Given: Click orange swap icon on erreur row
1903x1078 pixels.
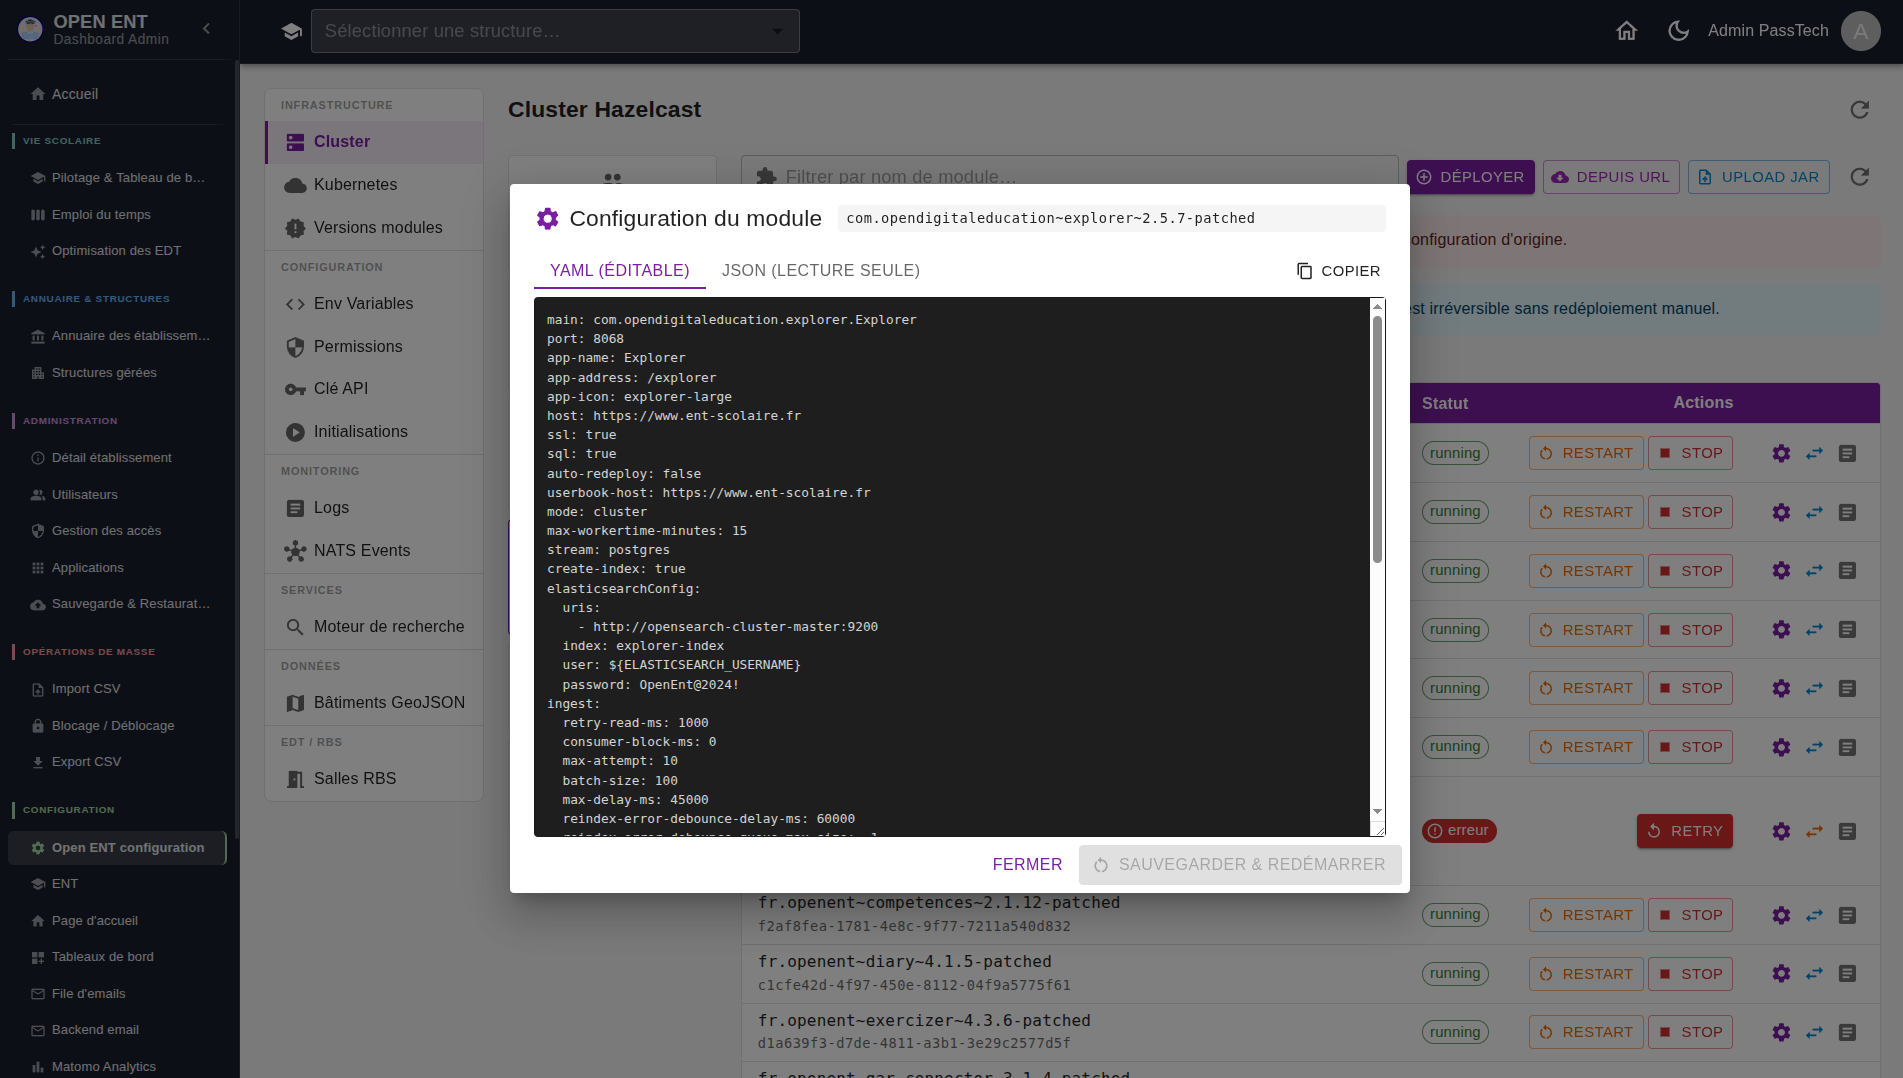Looking at the screenshot, I should (1814, 831).
